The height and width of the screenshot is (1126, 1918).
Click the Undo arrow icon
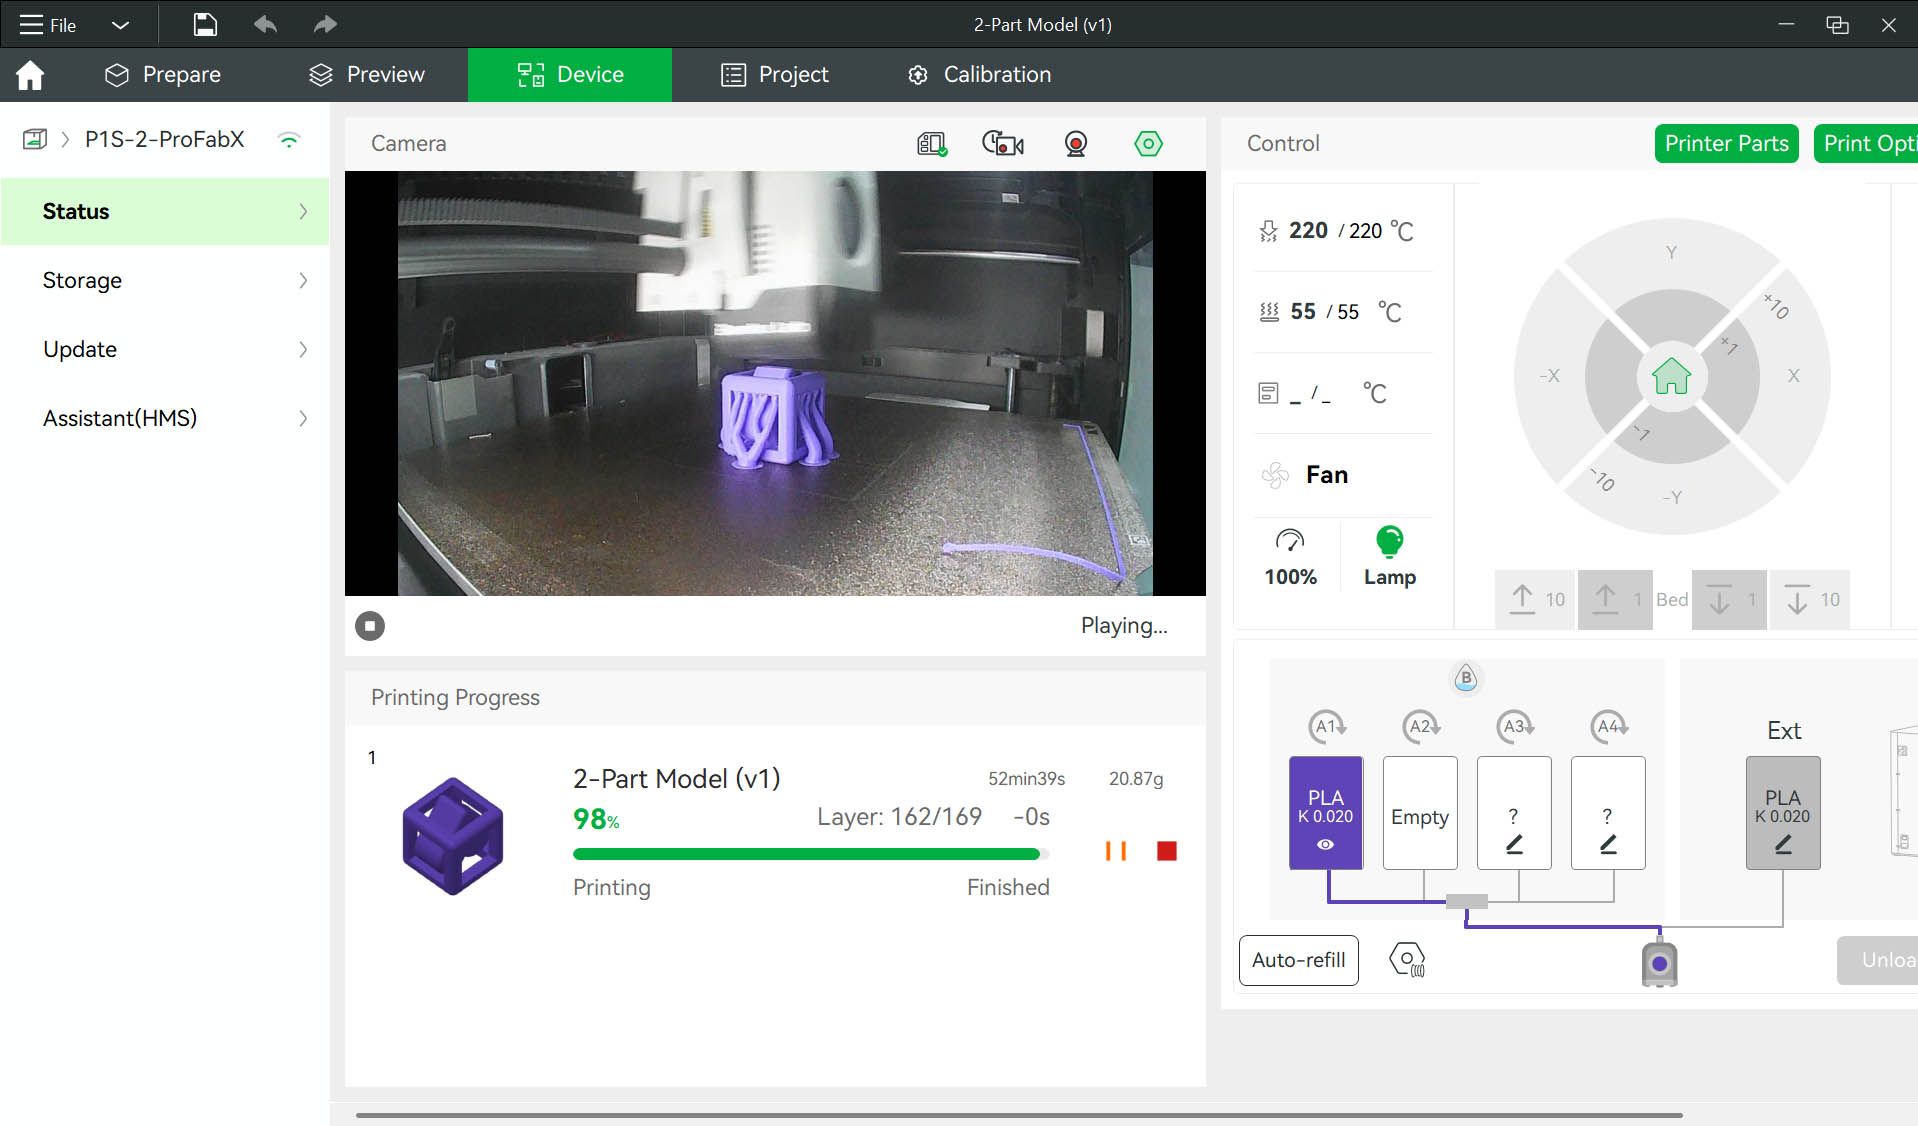[x=265, y=24]
